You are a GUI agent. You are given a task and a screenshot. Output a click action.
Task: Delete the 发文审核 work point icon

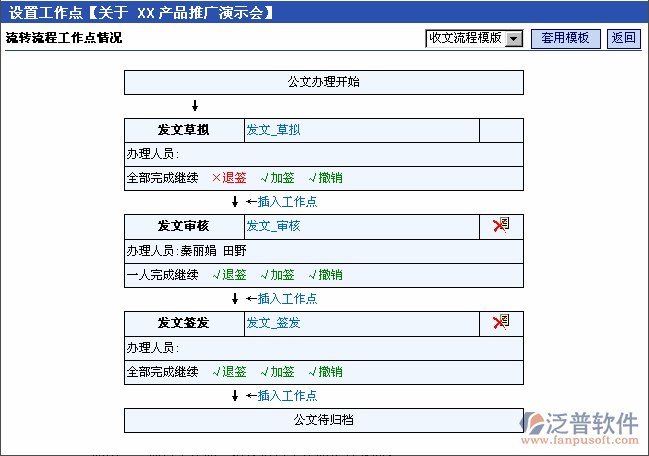click(x=501, y=226)
